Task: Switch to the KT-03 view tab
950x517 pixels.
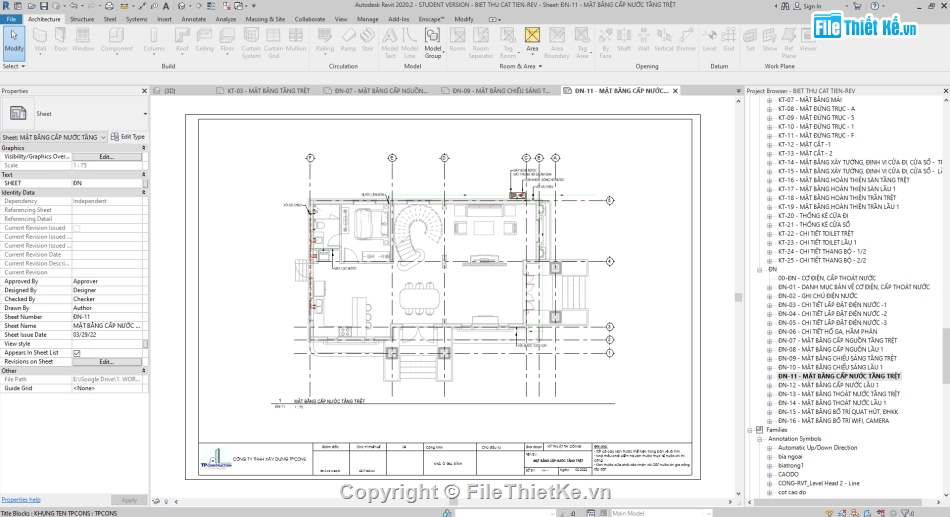Action: click(264, 91)
